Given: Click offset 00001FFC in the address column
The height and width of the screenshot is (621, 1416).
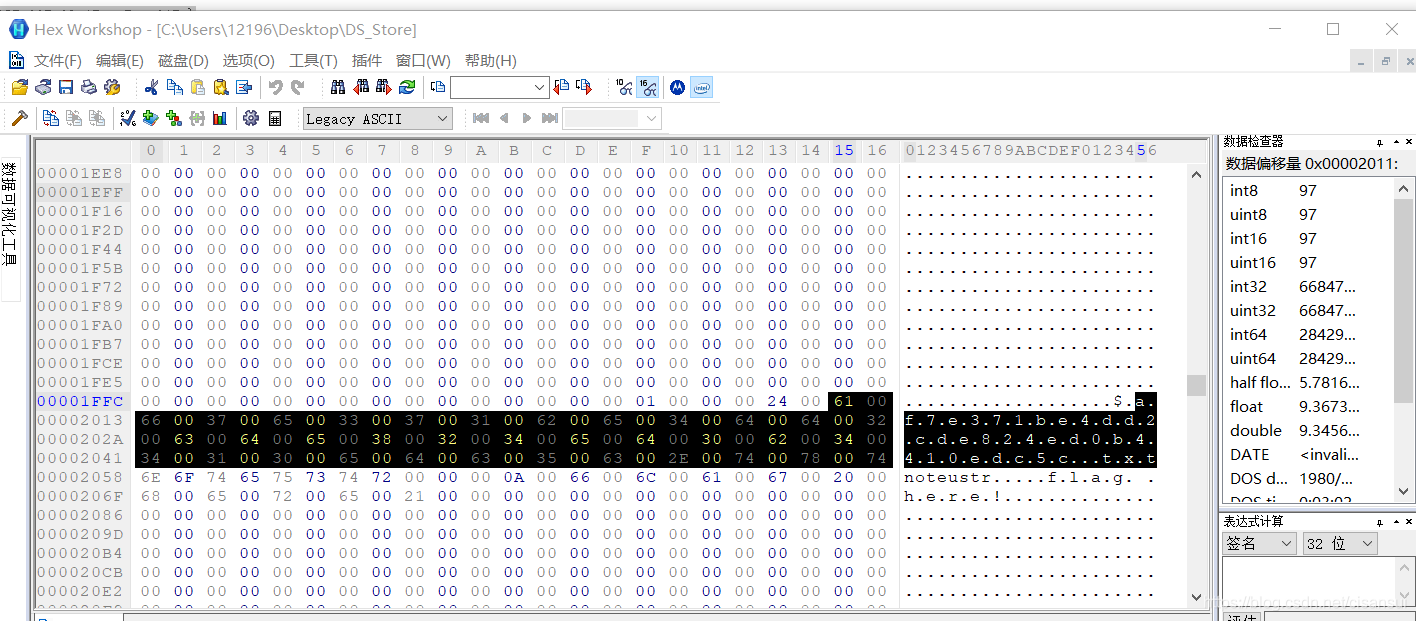Looking at the screenshot, I should 80,401.
